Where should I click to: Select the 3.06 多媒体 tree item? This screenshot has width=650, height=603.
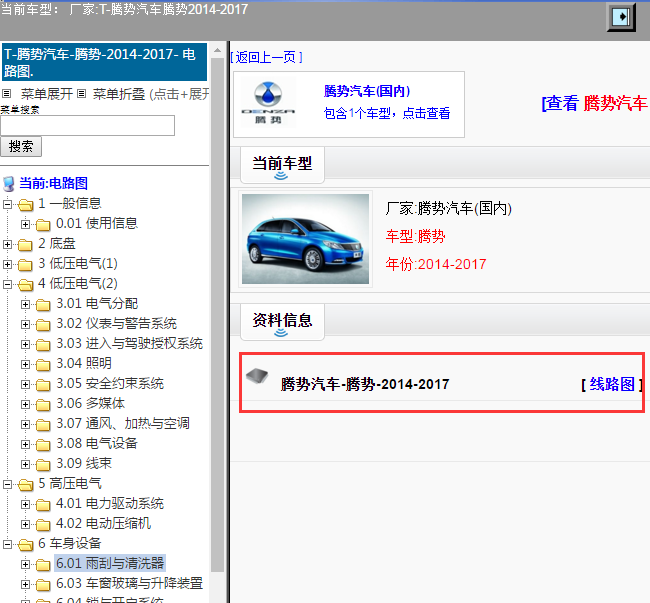tap(90, 404)
